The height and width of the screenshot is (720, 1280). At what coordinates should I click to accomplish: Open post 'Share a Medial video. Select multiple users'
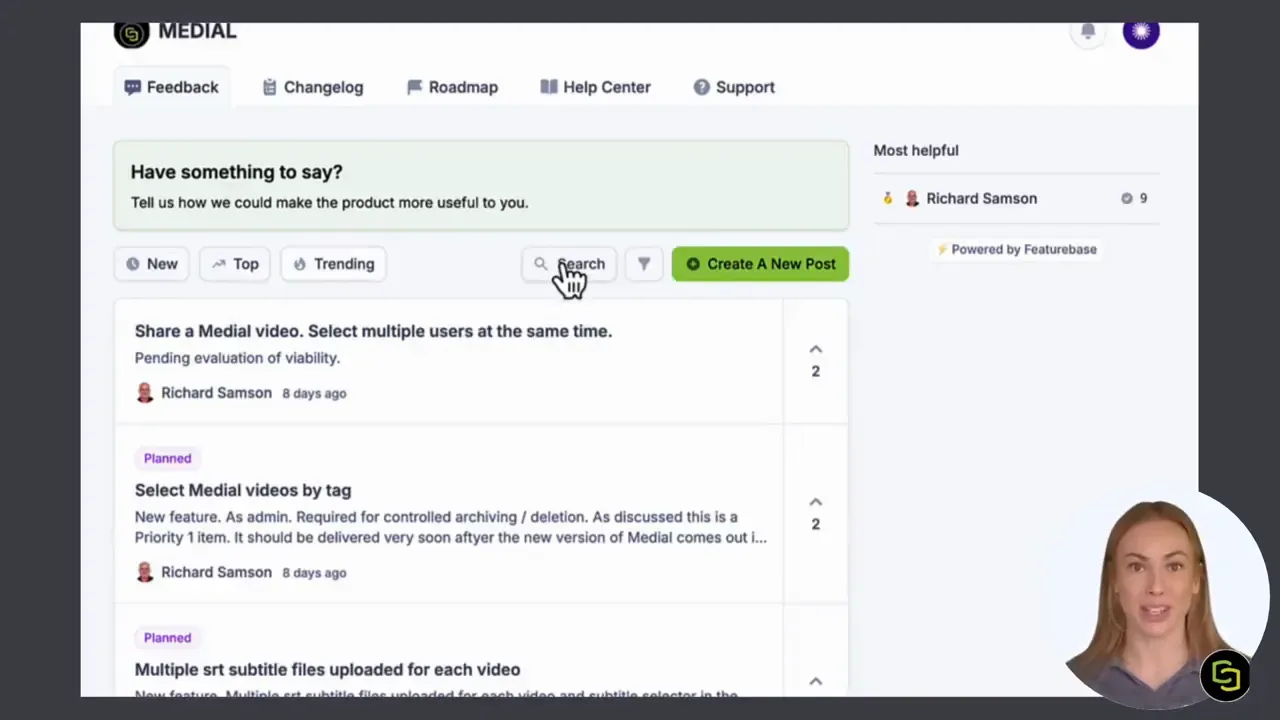(x=373, y=331)
